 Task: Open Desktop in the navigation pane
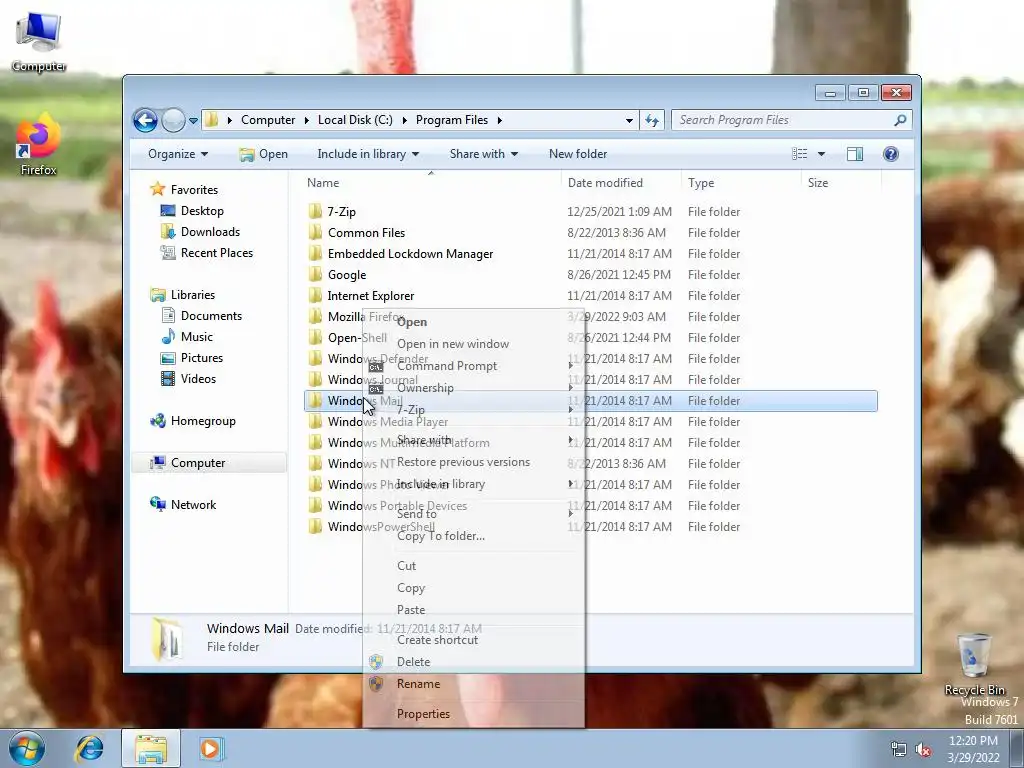(x=202, y=211)
